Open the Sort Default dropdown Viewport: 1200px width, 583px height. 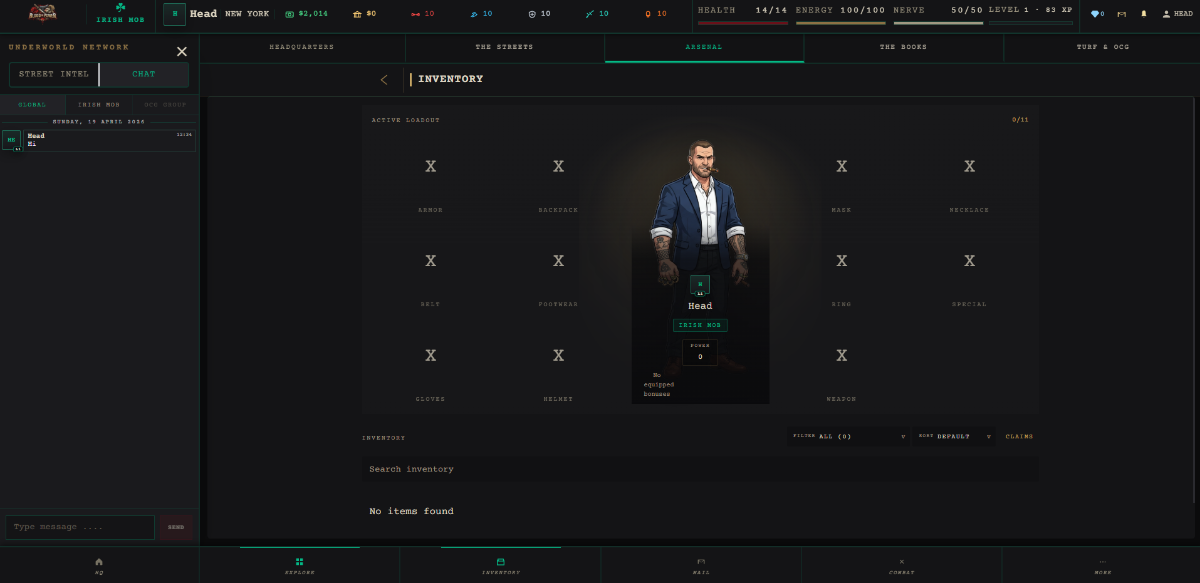[953, 437]
